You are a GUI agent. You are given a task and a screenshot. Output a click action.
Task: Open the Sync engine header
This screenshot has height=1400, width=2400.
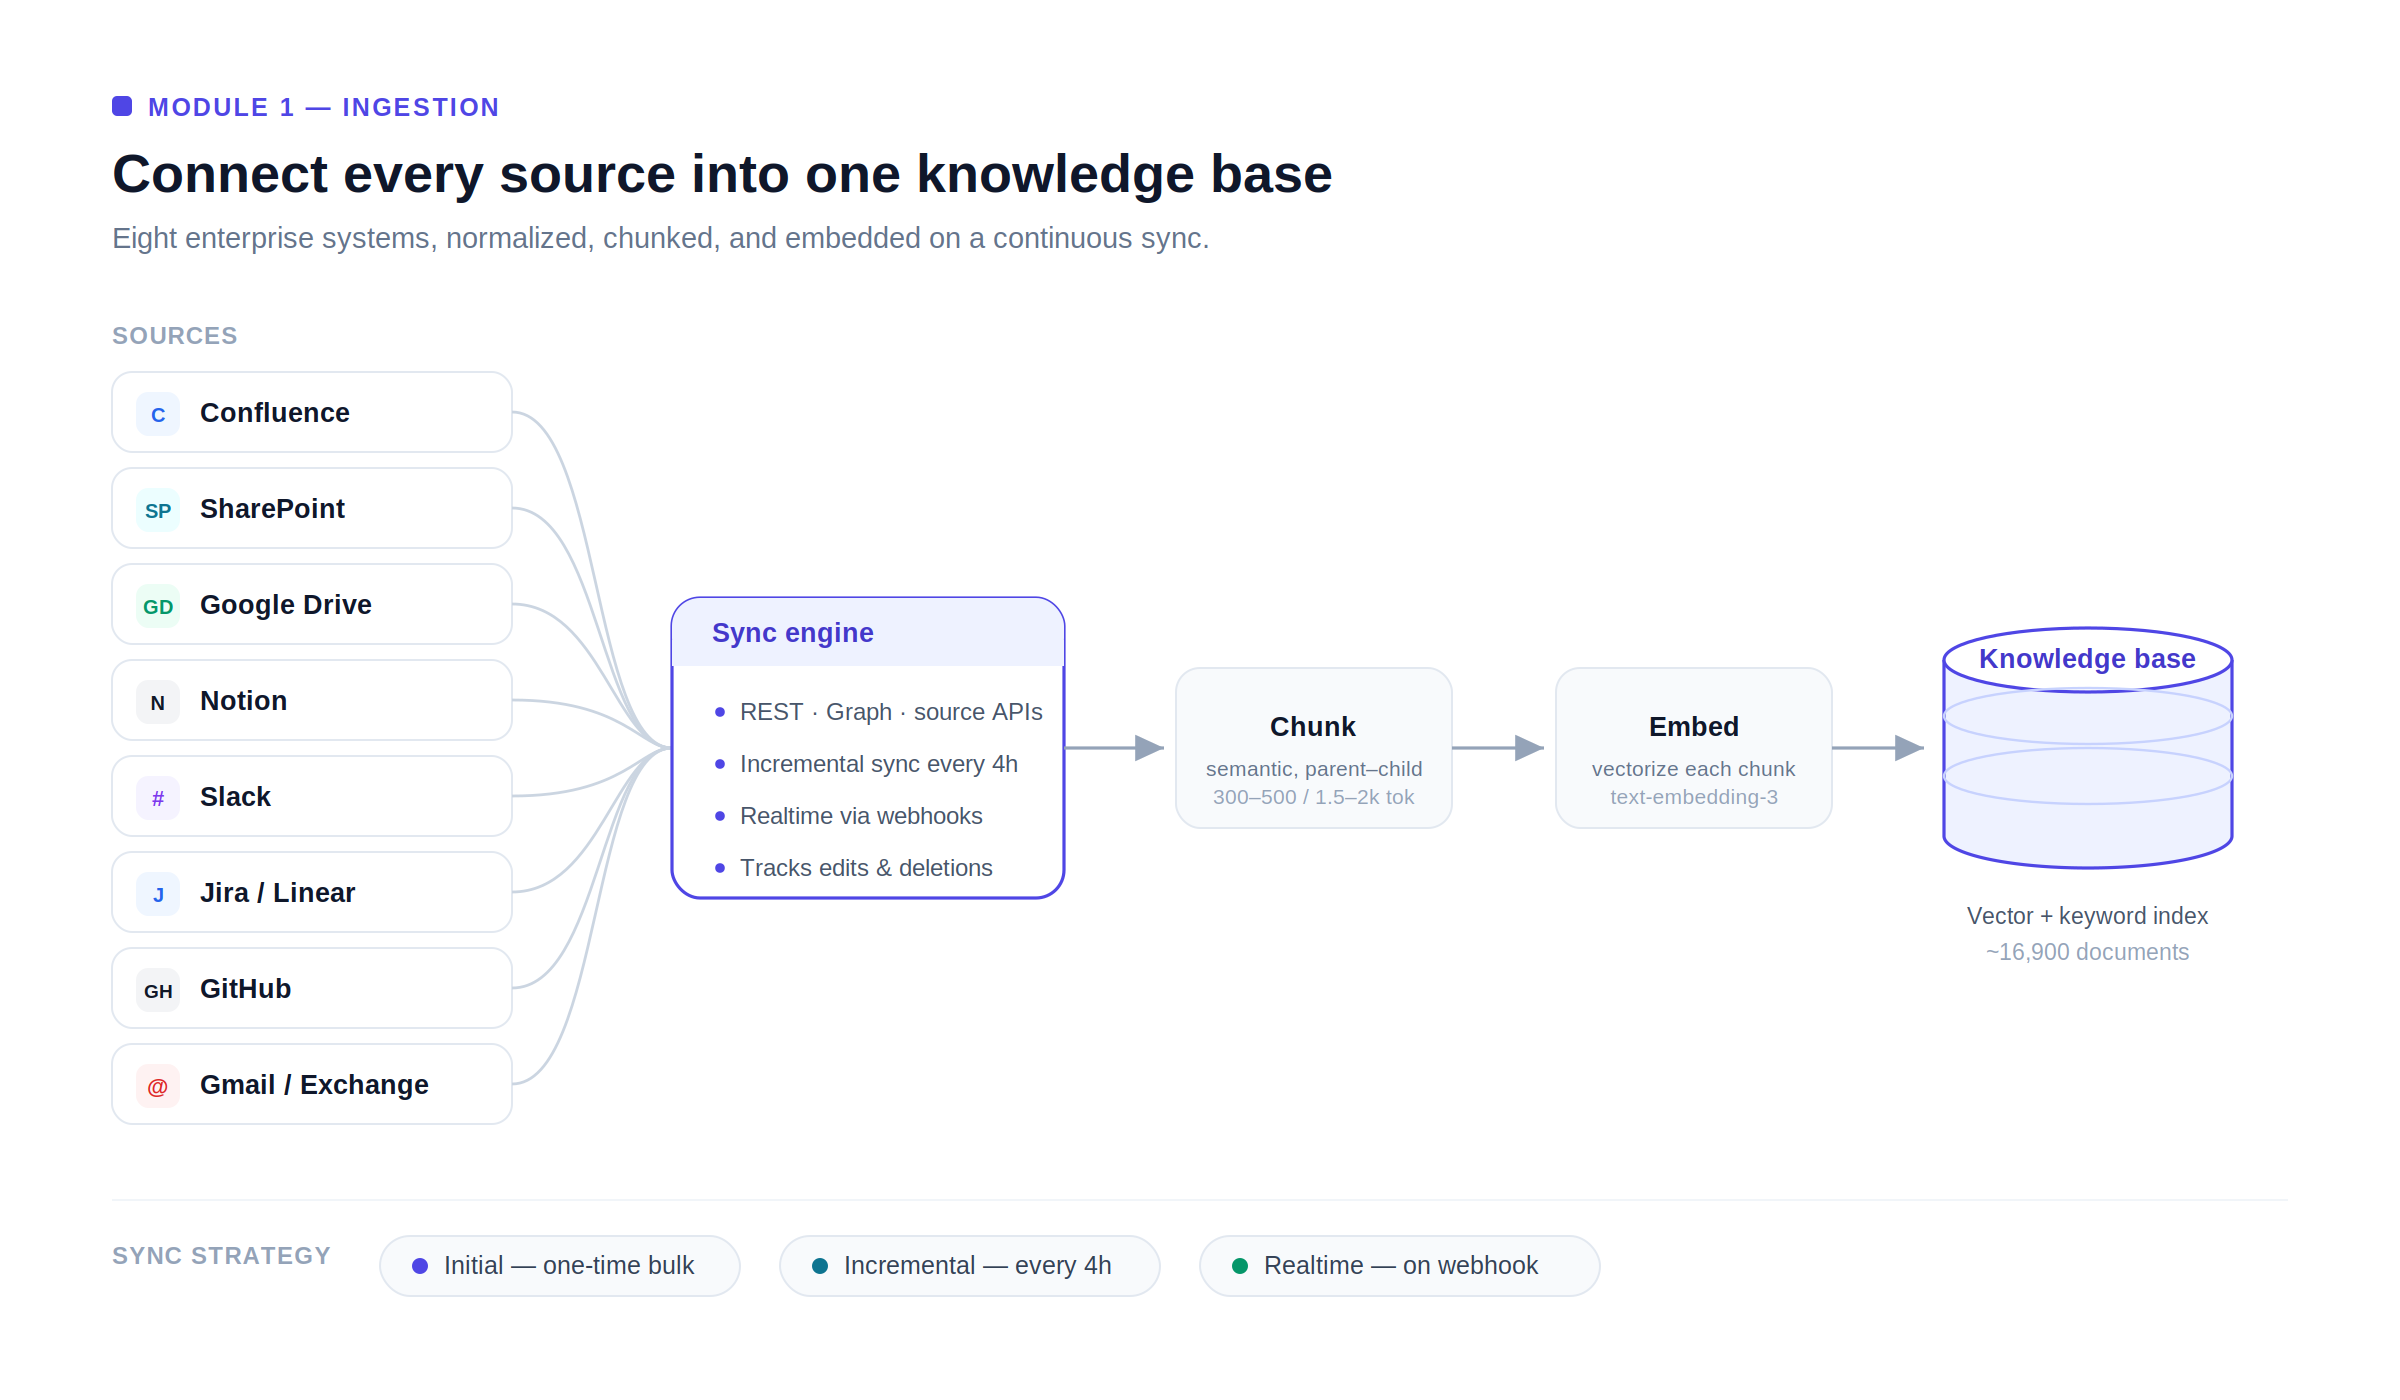pyautogui.click(x=868, y=632)
